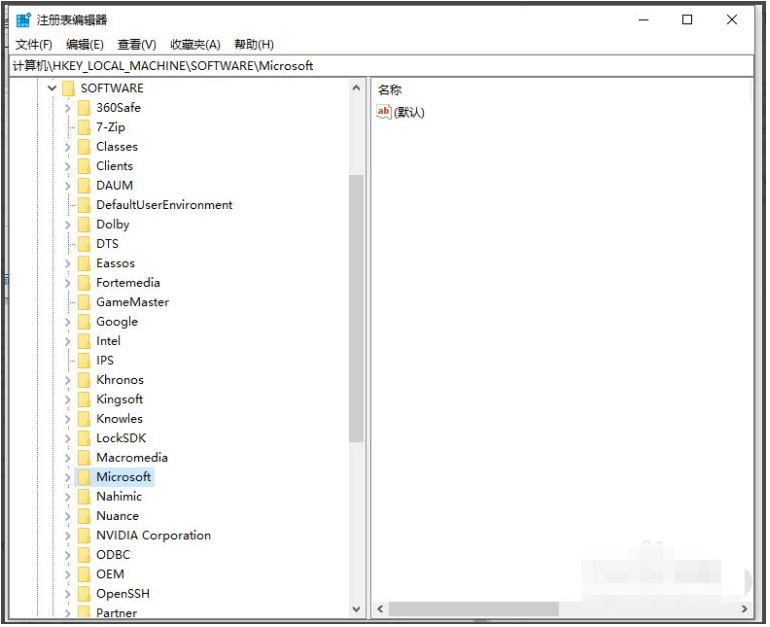Select the 7-Zip folder icon
The width and height of the screenshot is (770, 627).
point(84,127)
